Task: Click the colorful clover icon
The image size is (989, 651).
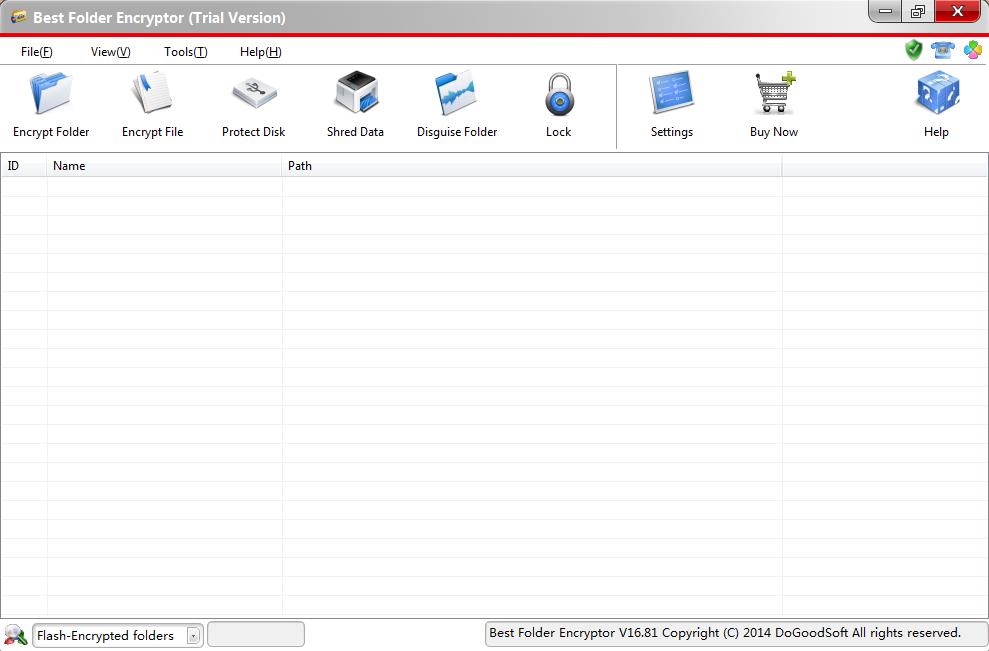Action: click(973, 50)
